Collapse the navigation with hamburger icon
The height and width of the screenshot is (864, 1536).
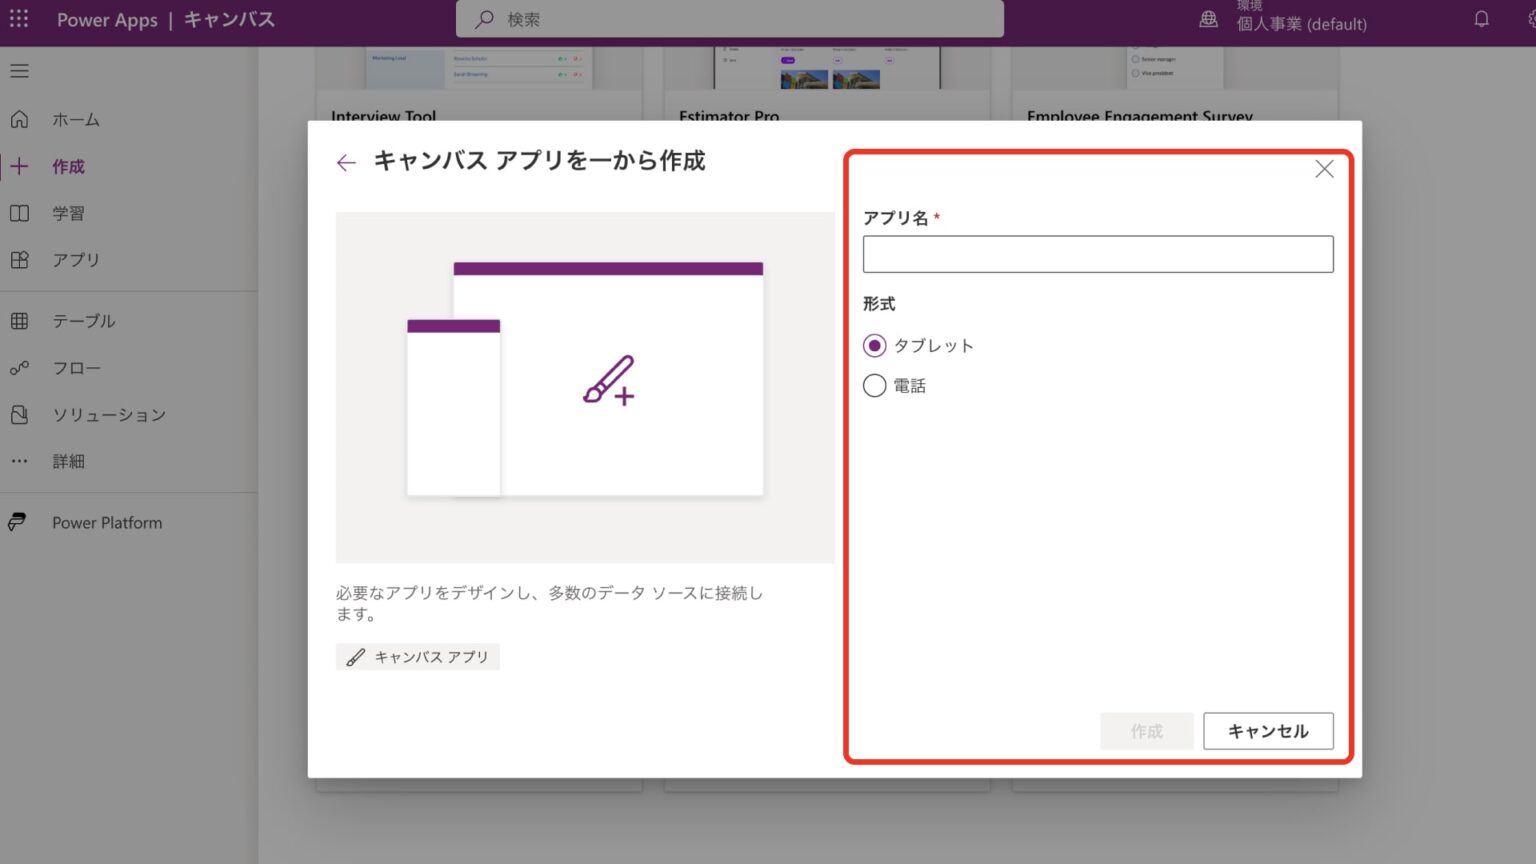[x=19, y=71]
